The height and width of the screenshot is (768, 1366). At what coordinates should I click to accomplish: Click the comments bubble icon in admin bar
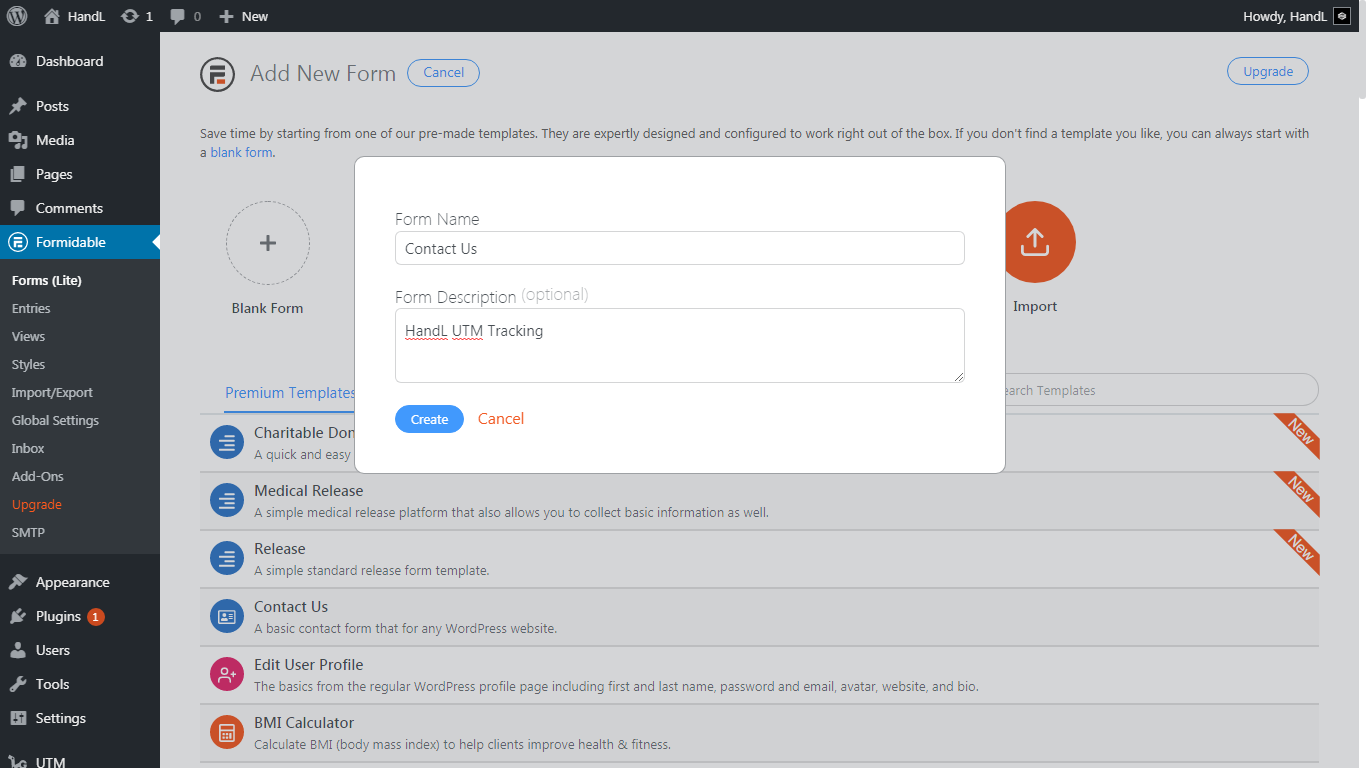pos(178,16)
